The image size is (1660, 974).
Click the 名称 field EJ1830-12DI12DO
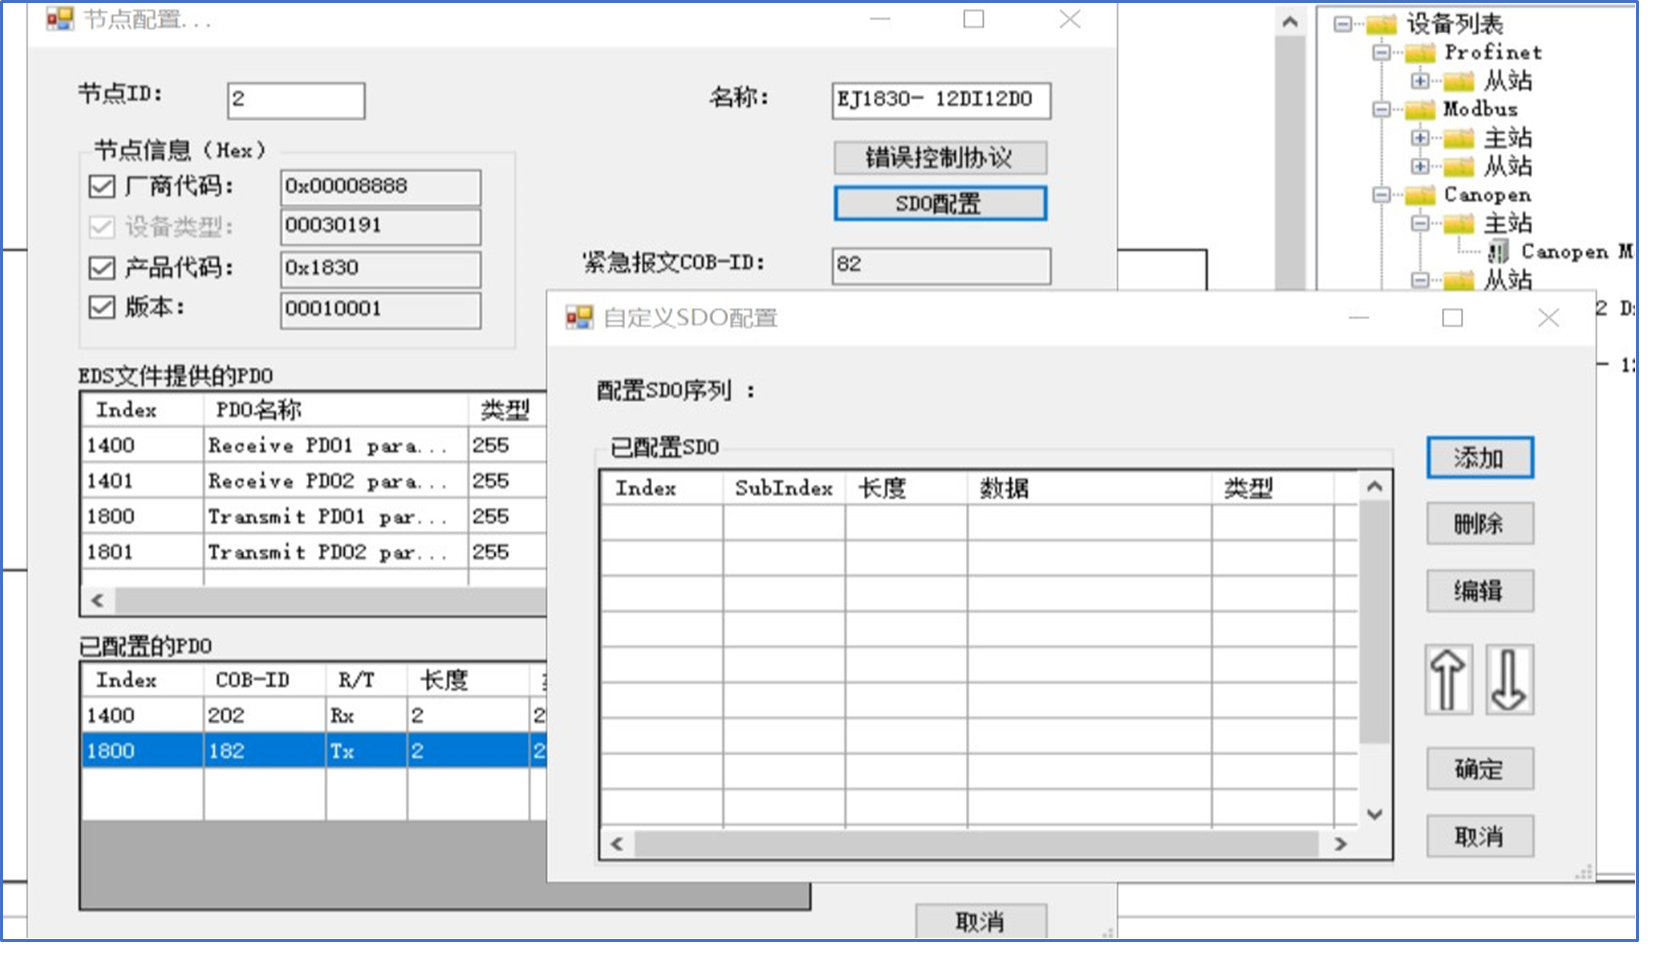tap(941, 100)
